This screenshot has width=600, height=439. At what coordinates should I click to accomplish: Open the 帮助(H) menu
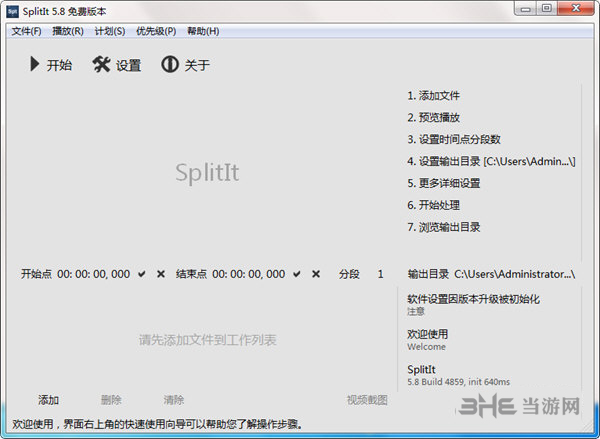(203, 31)
